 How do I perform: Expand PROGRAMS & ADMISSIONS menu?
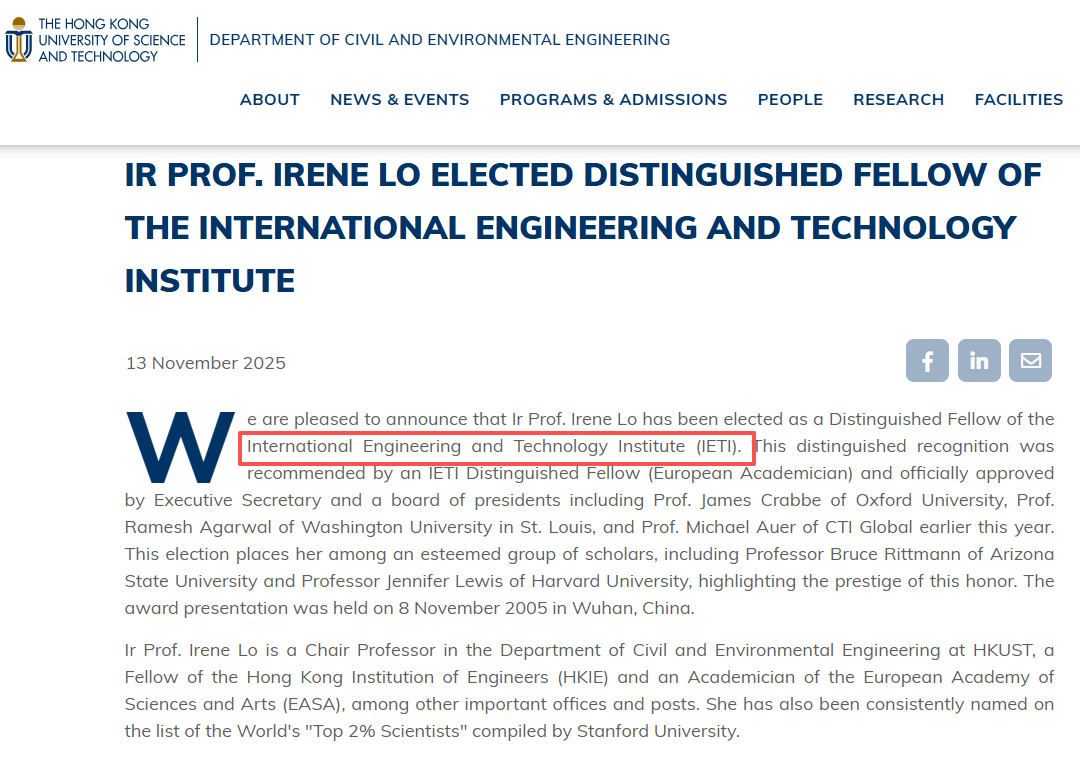[x=613, y=100]
